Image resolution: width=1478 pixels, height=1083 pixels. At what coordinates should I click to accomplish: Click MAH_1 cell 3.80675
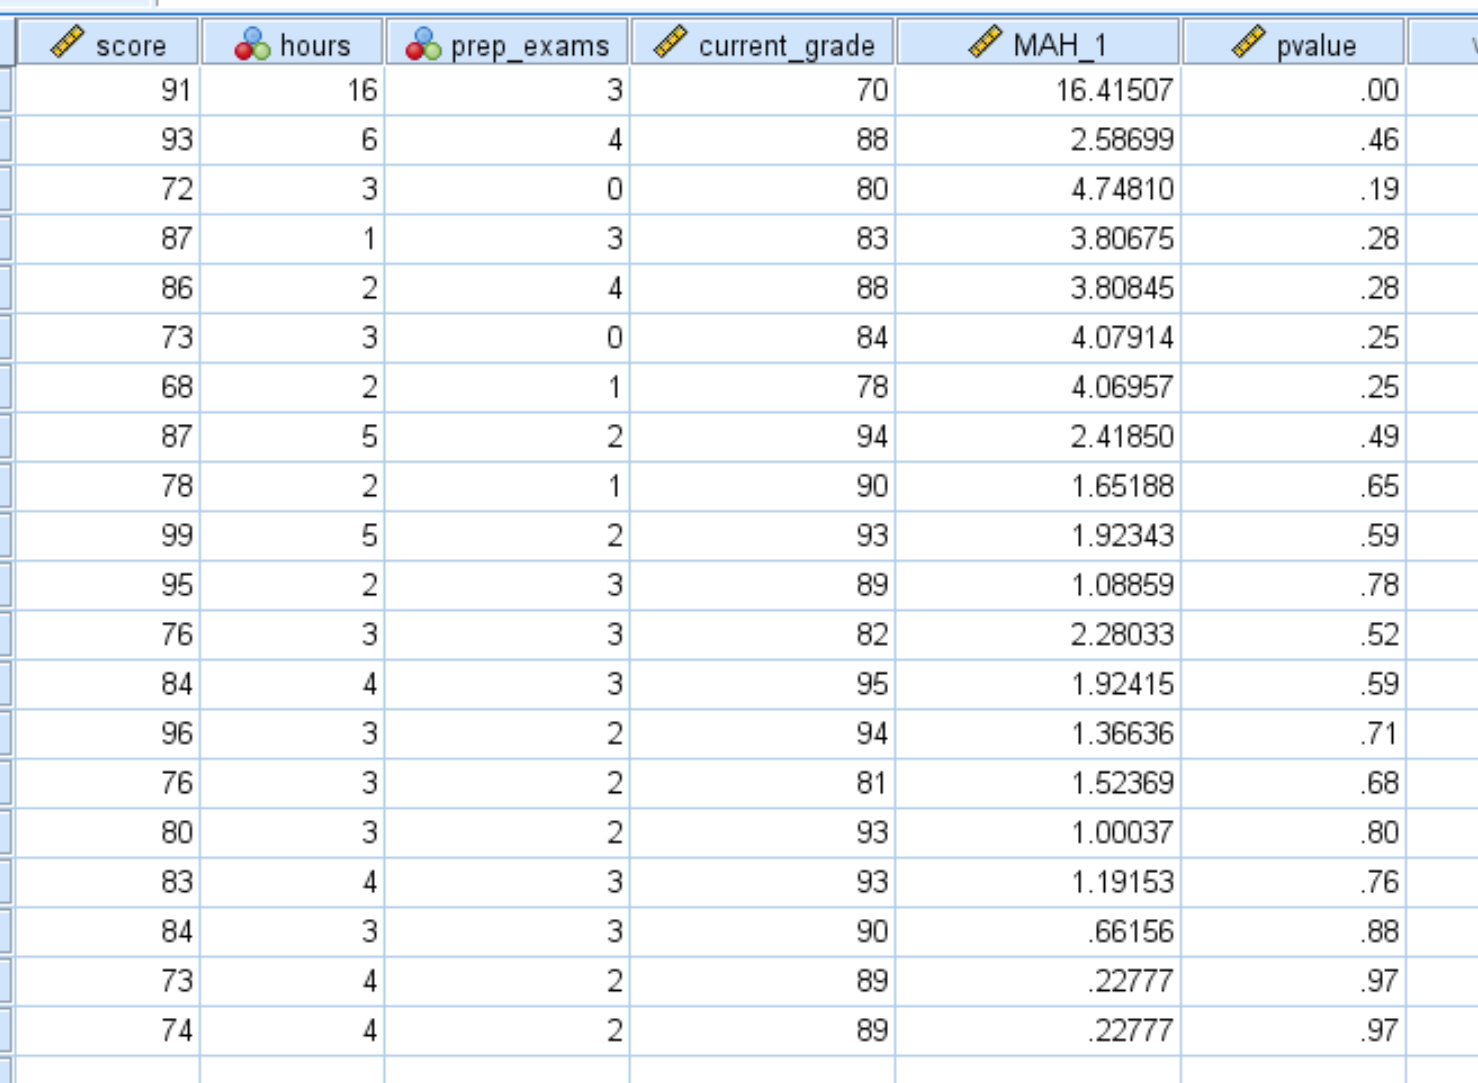click(x=1038, y=238)
